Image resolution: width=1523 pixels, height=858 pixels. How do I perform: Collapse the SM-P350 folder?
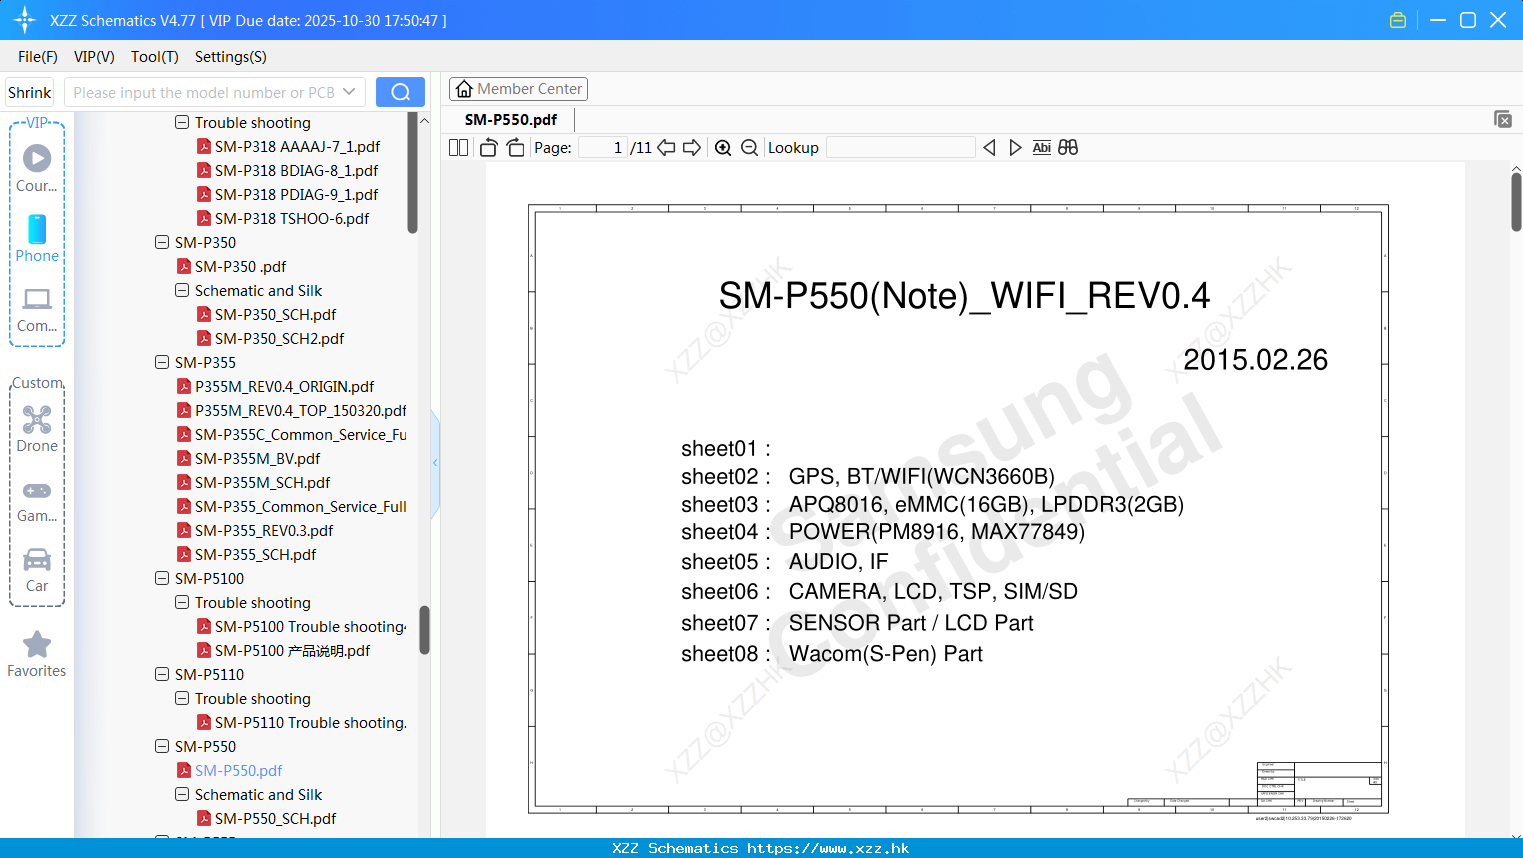[x=162, y=242]
